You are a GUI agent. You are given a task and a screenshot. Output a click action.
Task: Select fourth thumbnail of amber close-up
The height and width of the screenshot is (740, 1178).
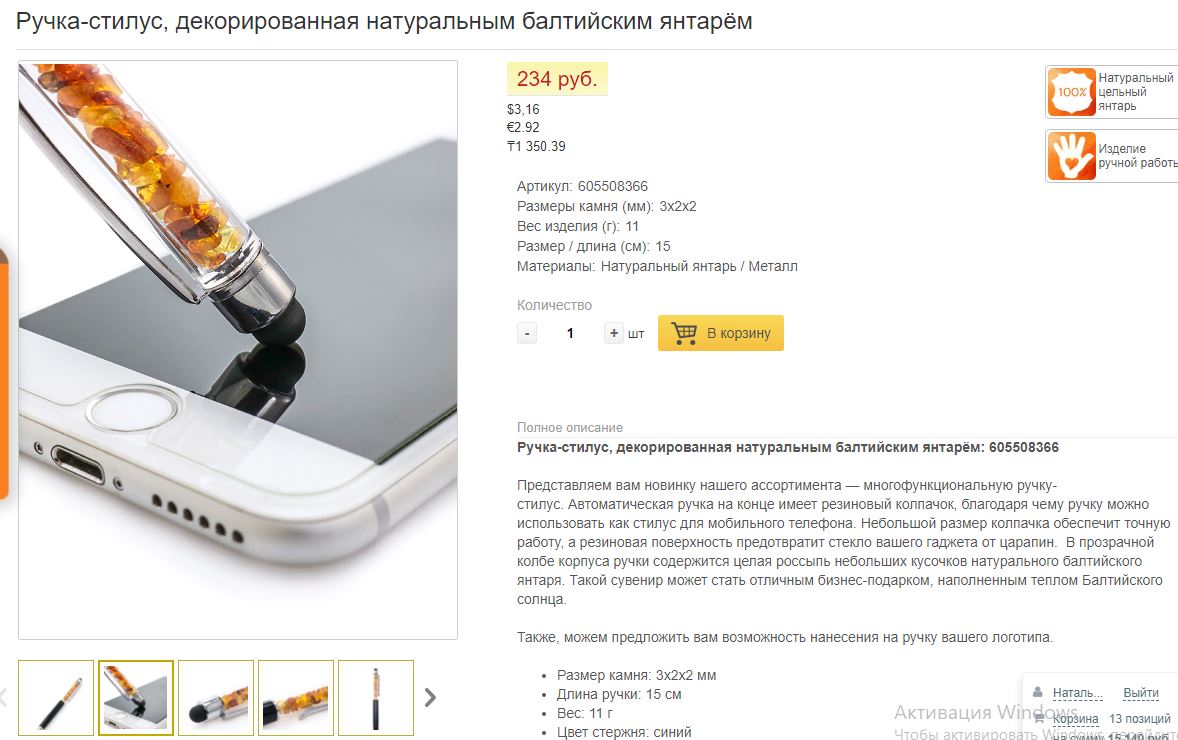pyautogui.click(x=296, y=697)
